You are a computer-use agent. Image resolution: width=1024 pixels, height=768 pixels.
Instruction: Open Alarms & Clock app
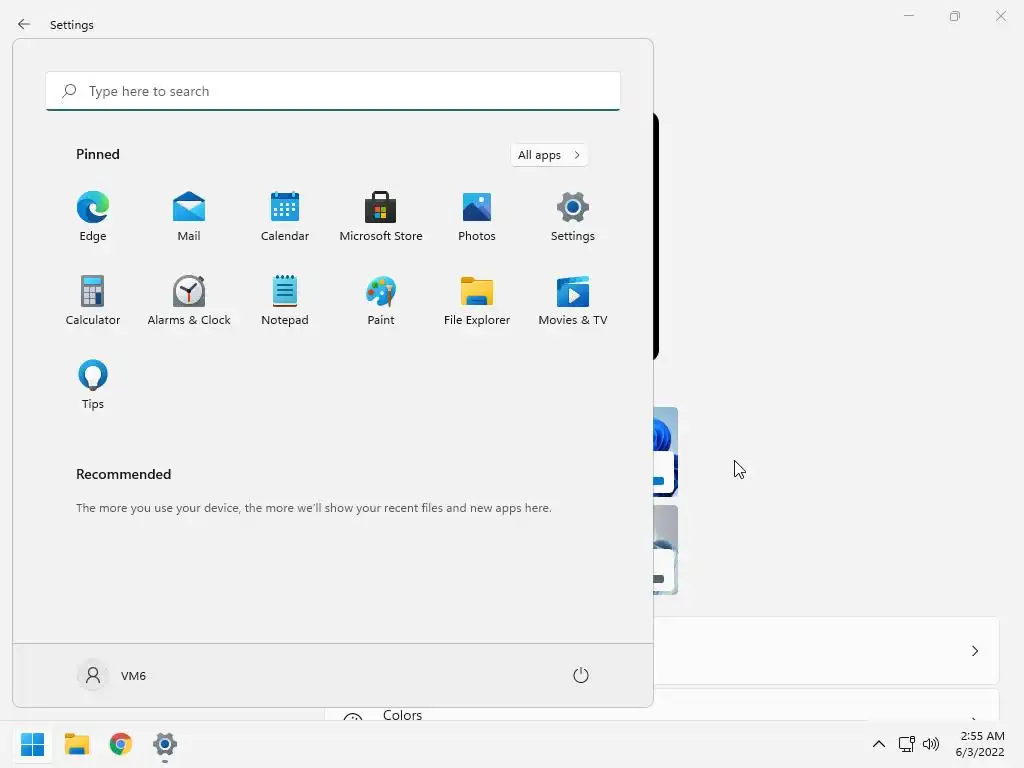pyautogui.click(x=189, y=300)
